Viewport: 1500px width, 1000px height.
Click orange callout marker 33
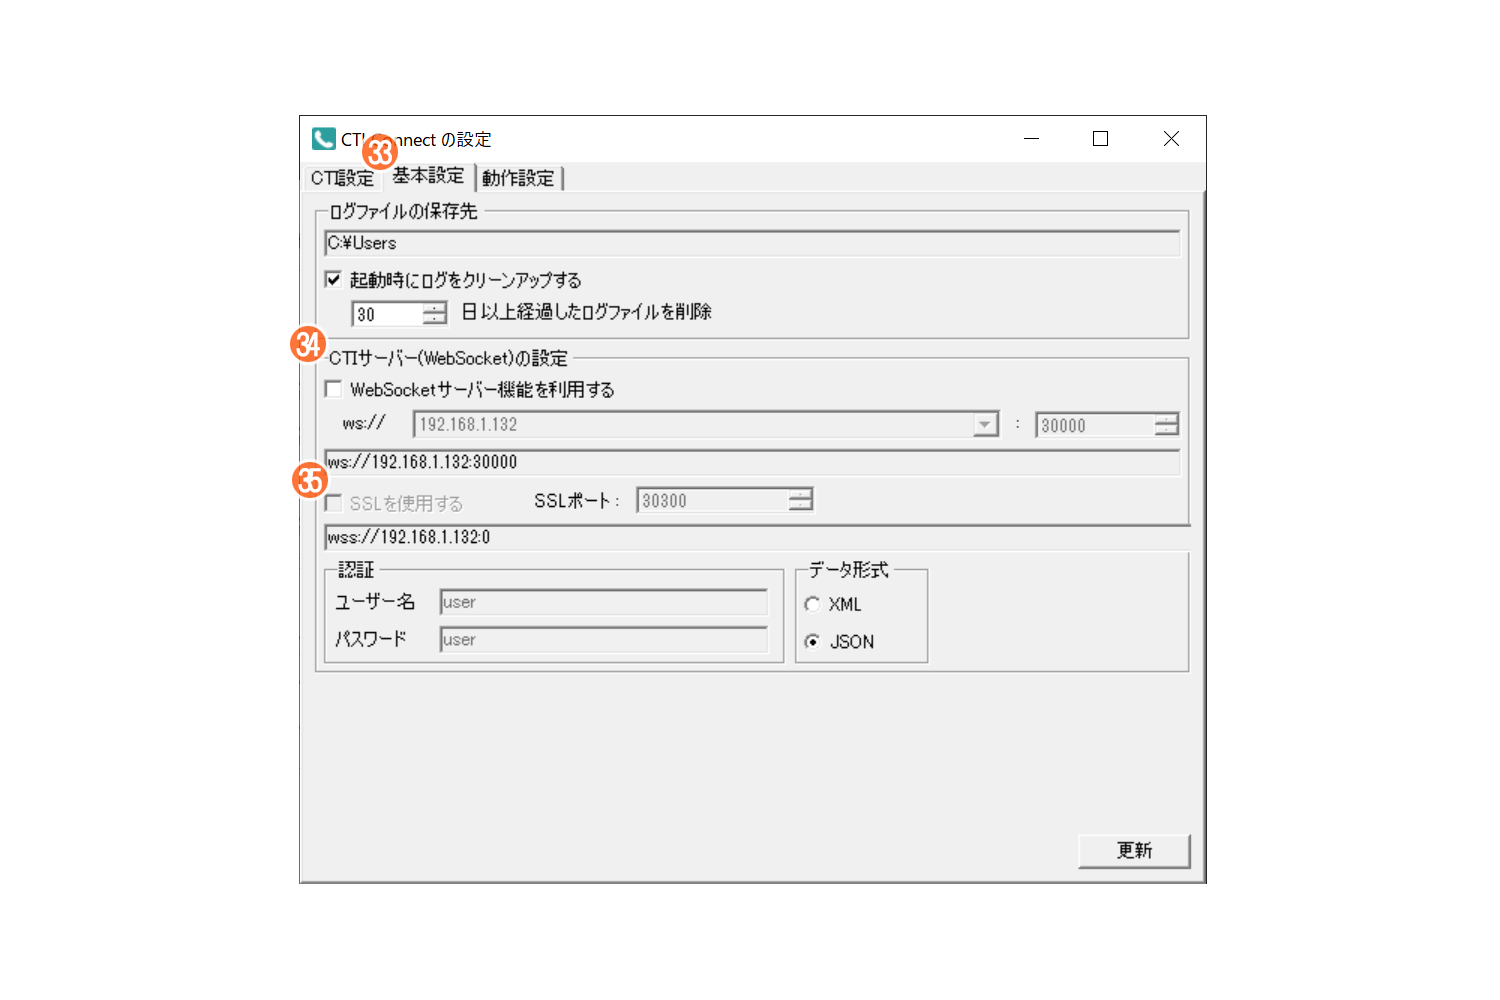pyautogui.click(x=380, y=153)
